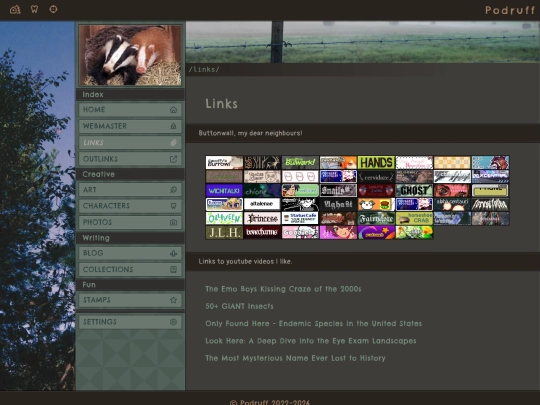Click the Fairnhore site button
540x405 pixels.
click(376, 218)
